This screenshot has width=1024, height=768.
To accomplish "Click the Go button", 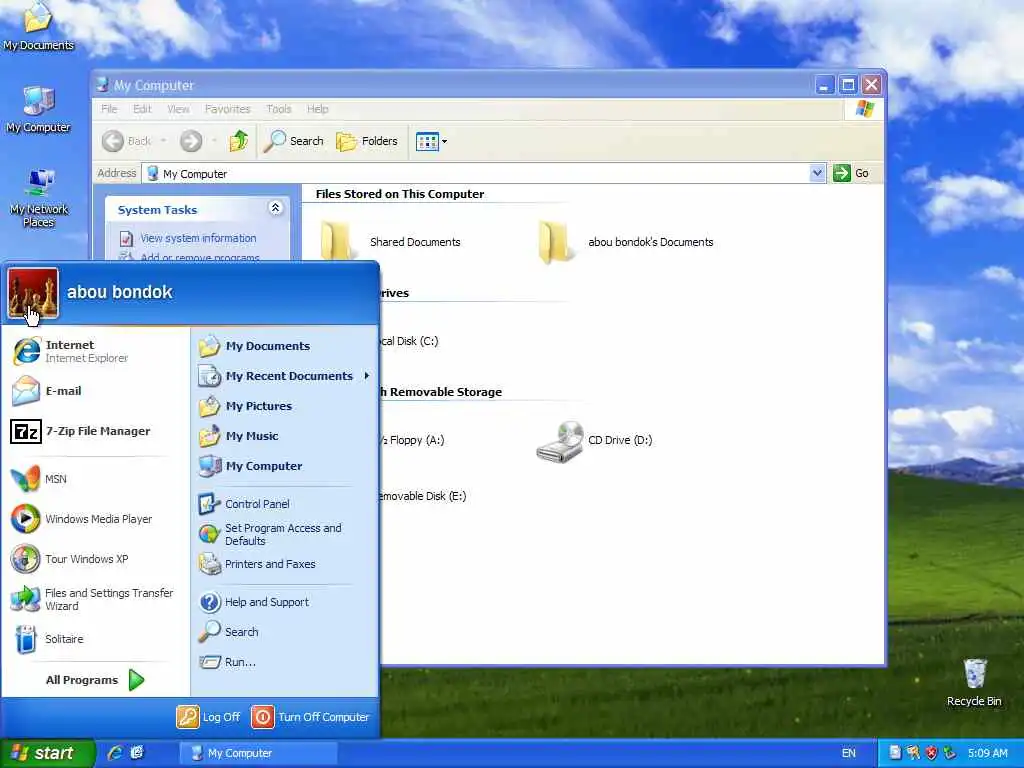I will click(x=852, y=173).
